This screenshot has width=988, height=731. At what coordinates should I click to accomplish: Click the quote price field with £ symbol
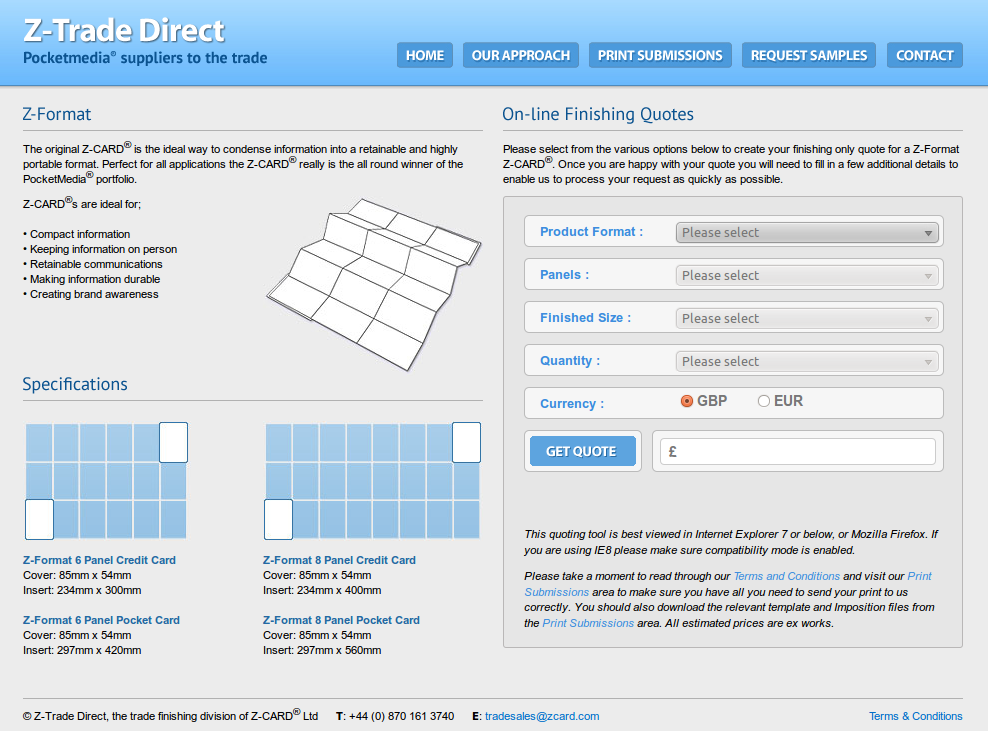pyautogui.click(x=798, y=452)
